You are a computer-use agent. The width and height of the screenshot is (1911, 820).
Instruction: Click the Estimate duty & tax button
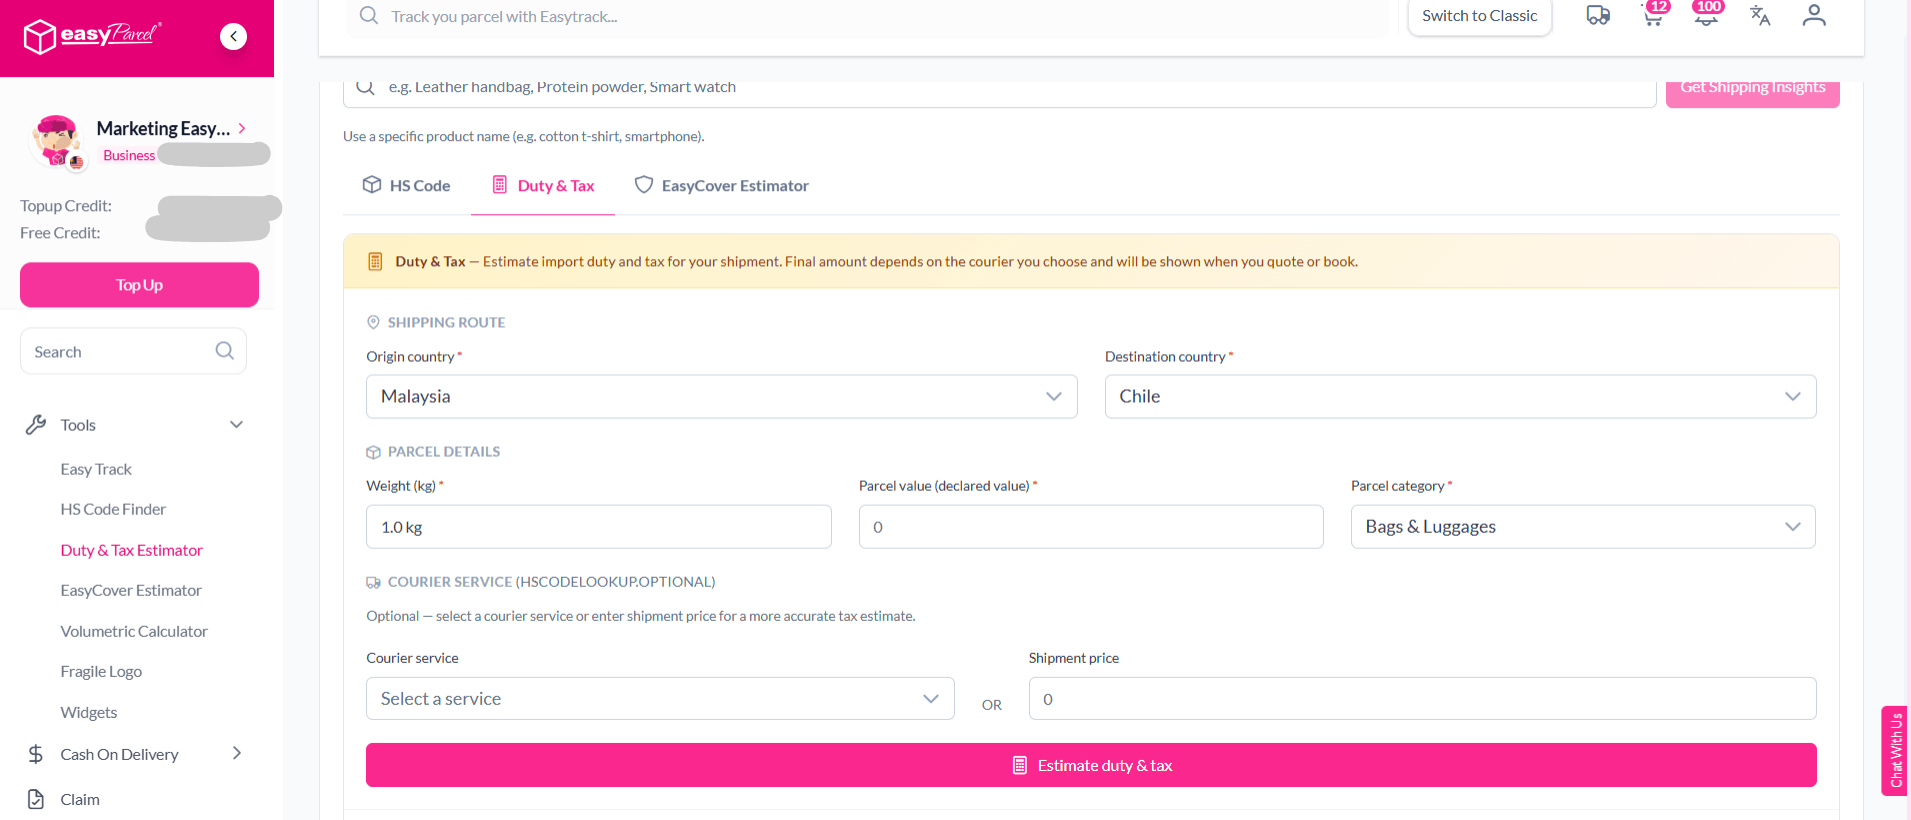coord(1091,765)
